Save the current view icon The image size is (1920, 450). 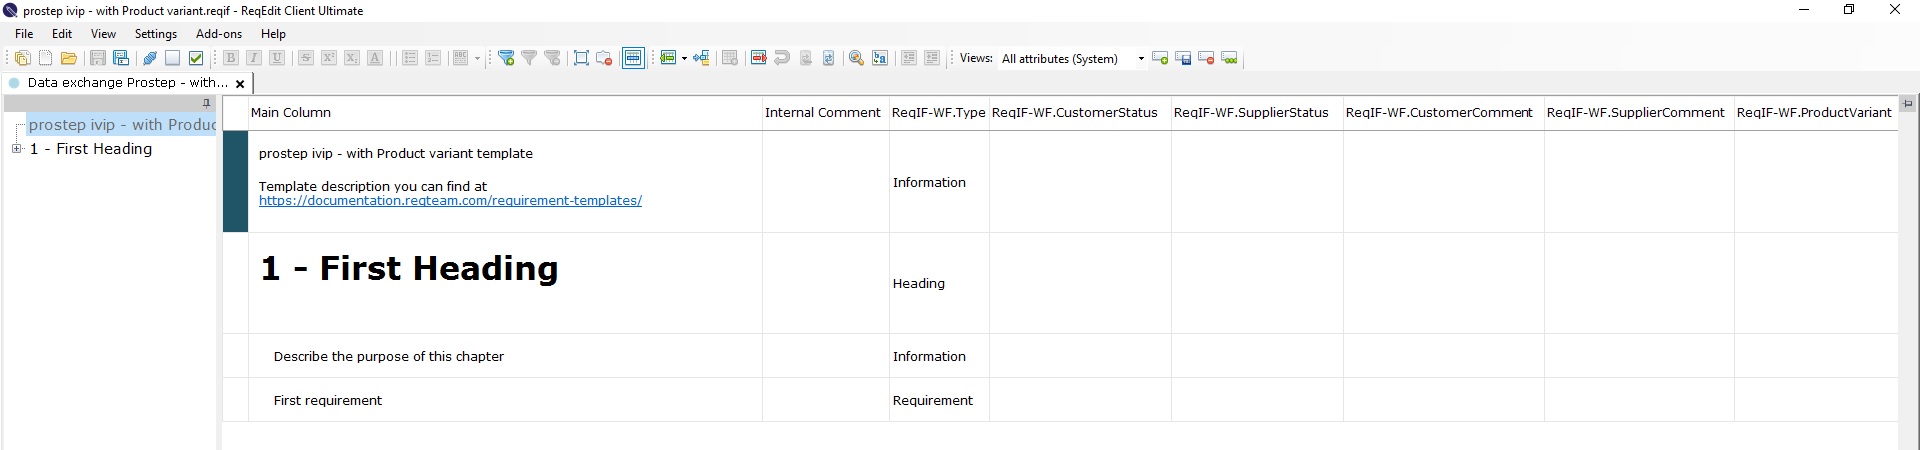(1183, 58)
